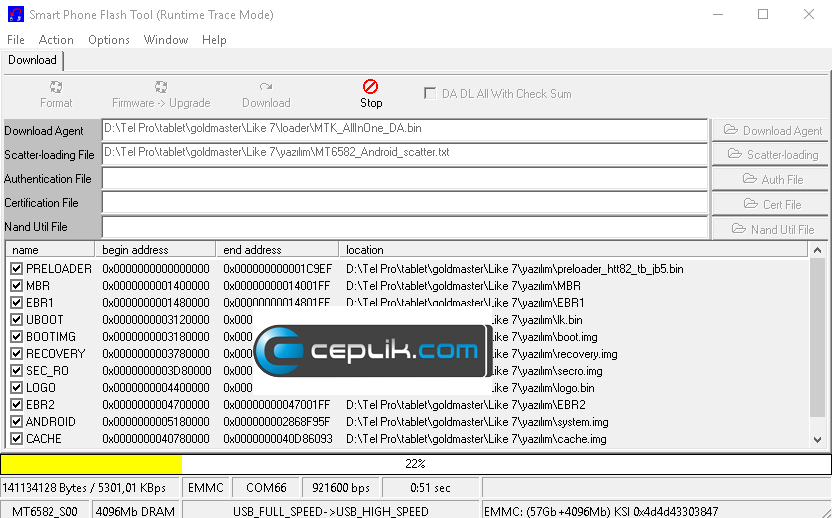Viewport: 832px width, 518px height.
Task: Open the Action menu
Action: coord(56,40)
